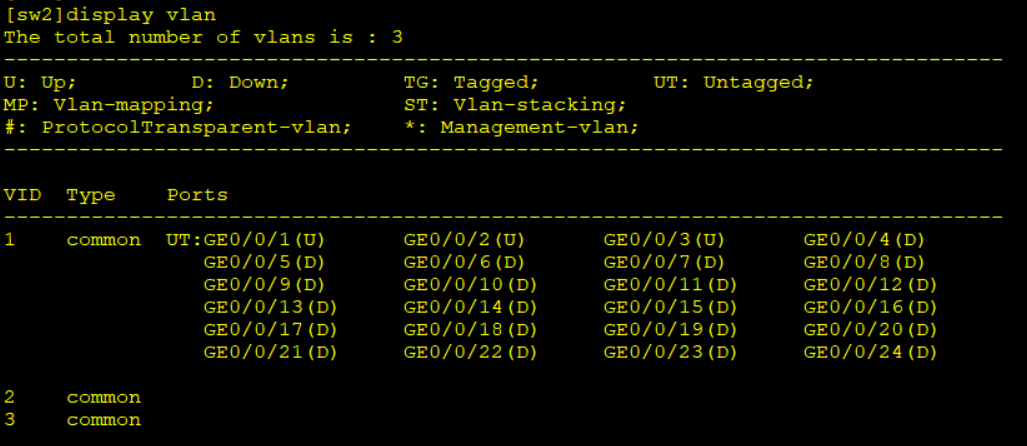The height and width of the screenshot is (446, 1027).
Task: Click the 'VID' column header
Action: 22,194
